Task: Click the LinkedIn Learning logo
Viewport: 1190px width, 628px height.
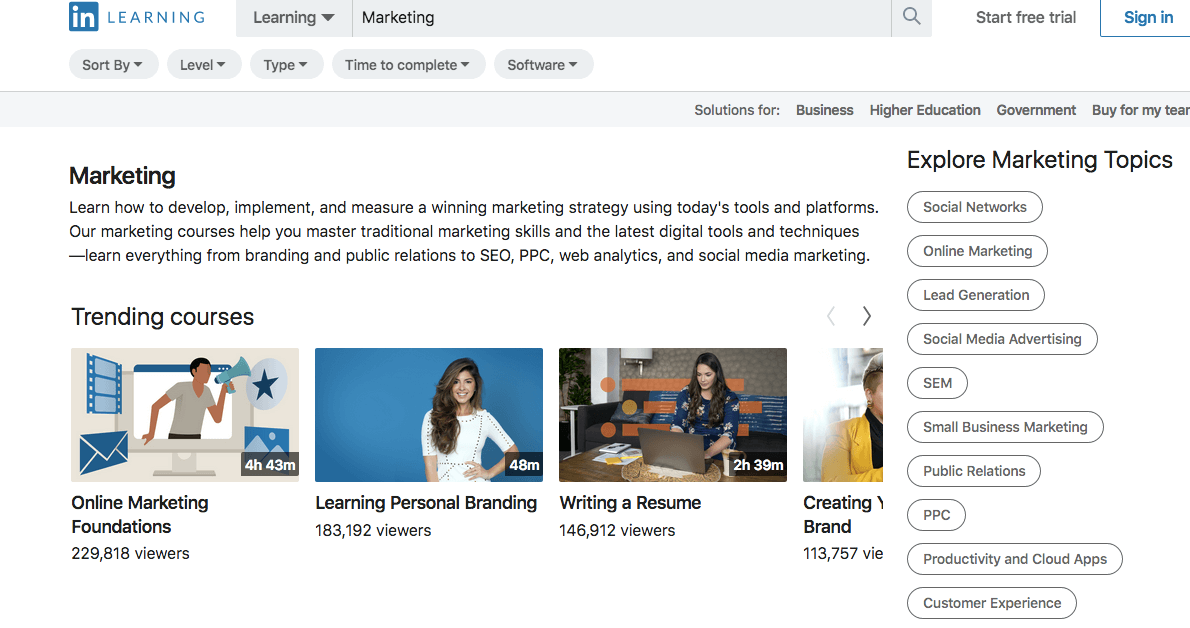Action: [136, 17]
